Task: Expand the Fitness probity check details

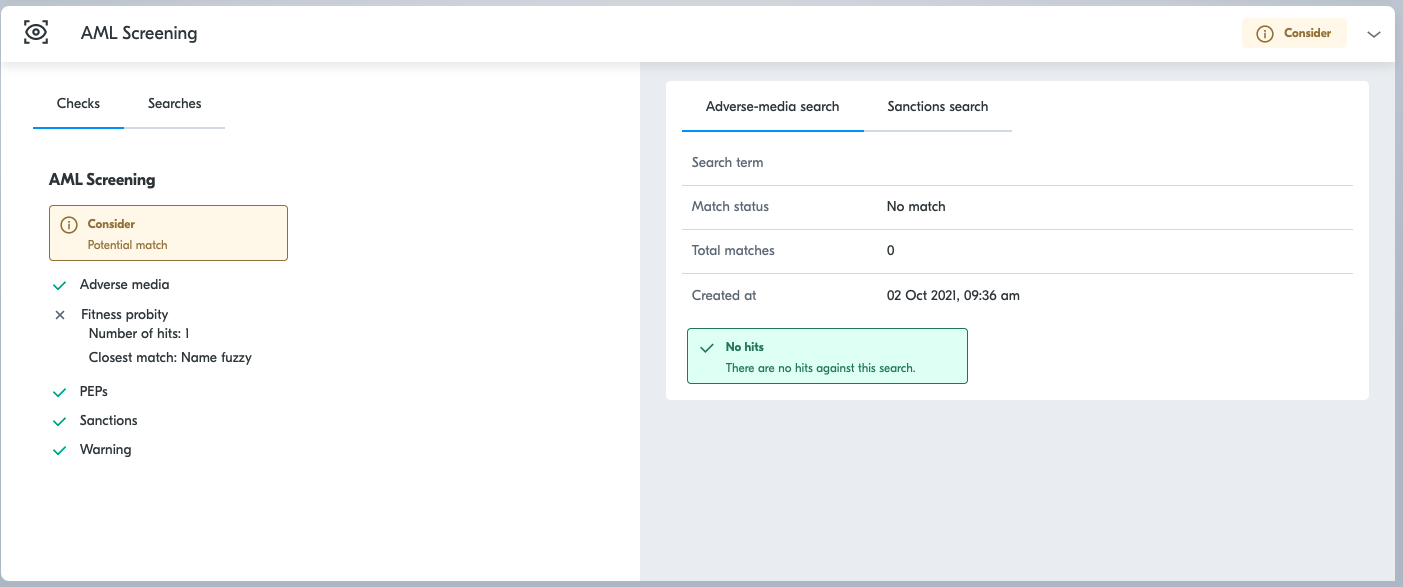Action: [124, 314]
